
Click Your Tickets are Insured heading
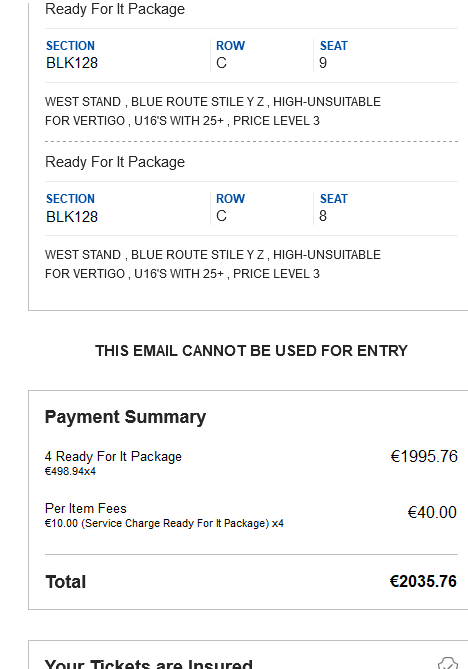(149, 663)
